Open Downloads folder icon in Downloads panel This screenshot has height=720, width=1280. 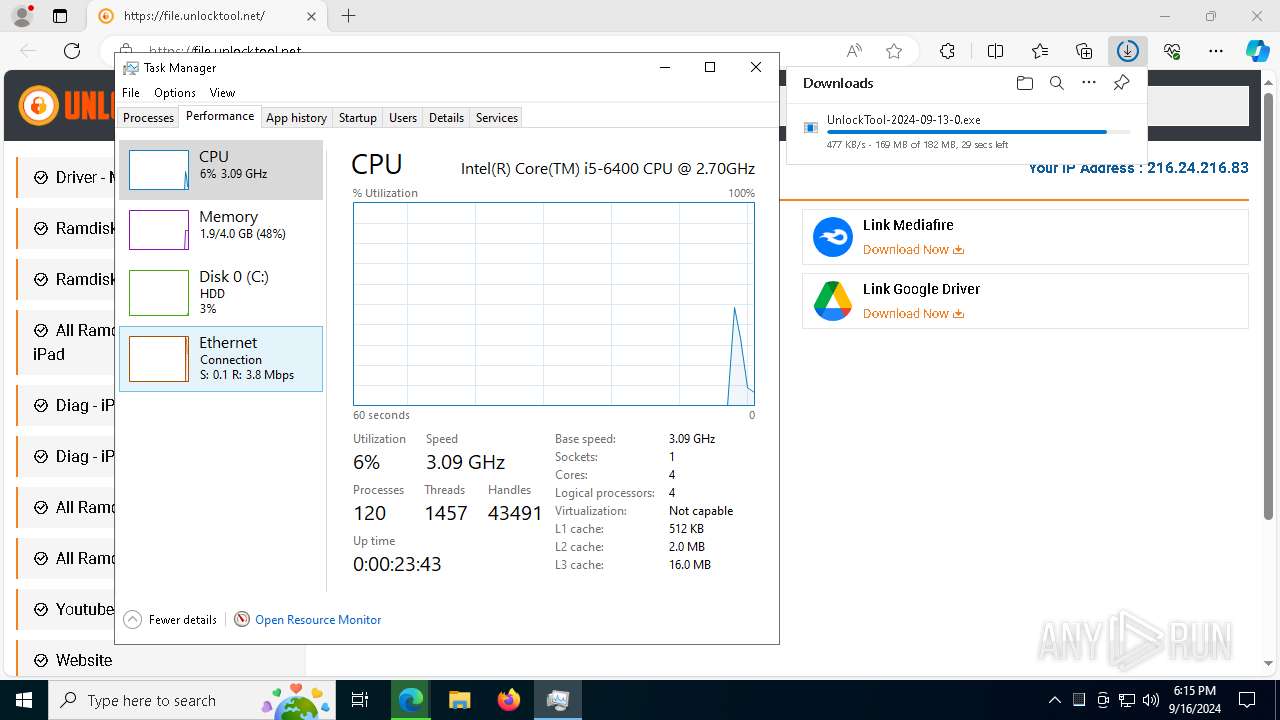tap(1024, 83)
